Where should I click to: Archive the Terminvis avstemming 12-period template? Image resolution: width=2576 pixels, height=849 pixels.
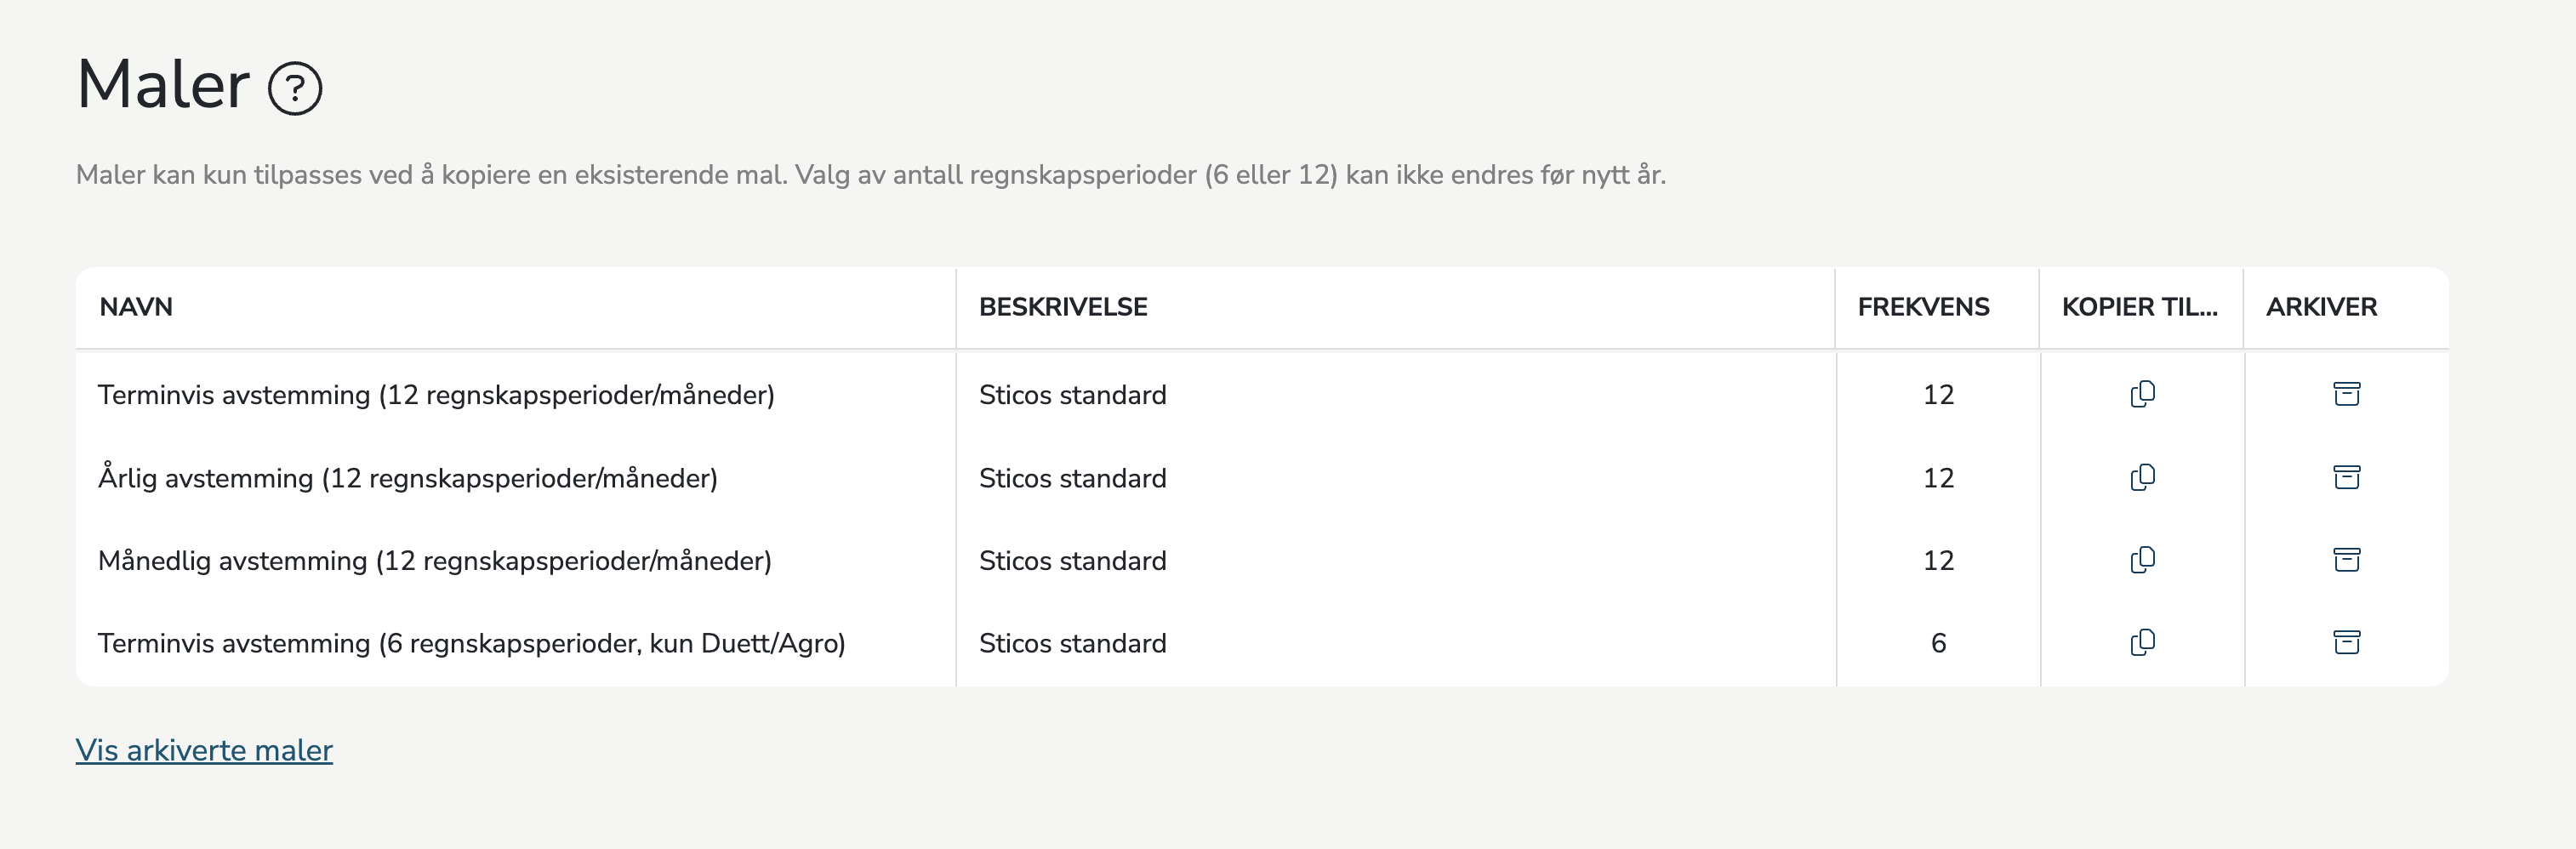2346,394
